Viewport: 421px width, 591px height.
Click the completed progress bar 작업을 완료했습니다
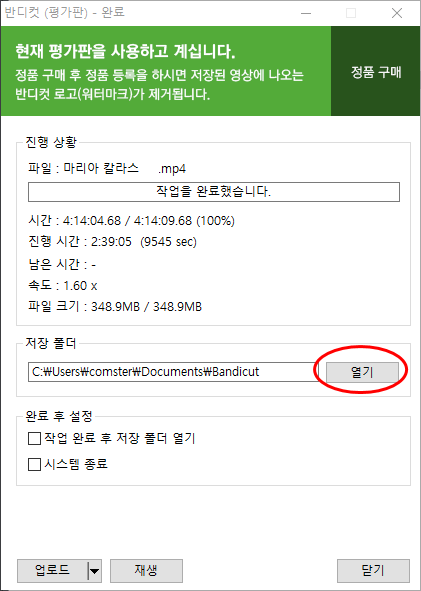pyautogui.click(x=214, y=192)
